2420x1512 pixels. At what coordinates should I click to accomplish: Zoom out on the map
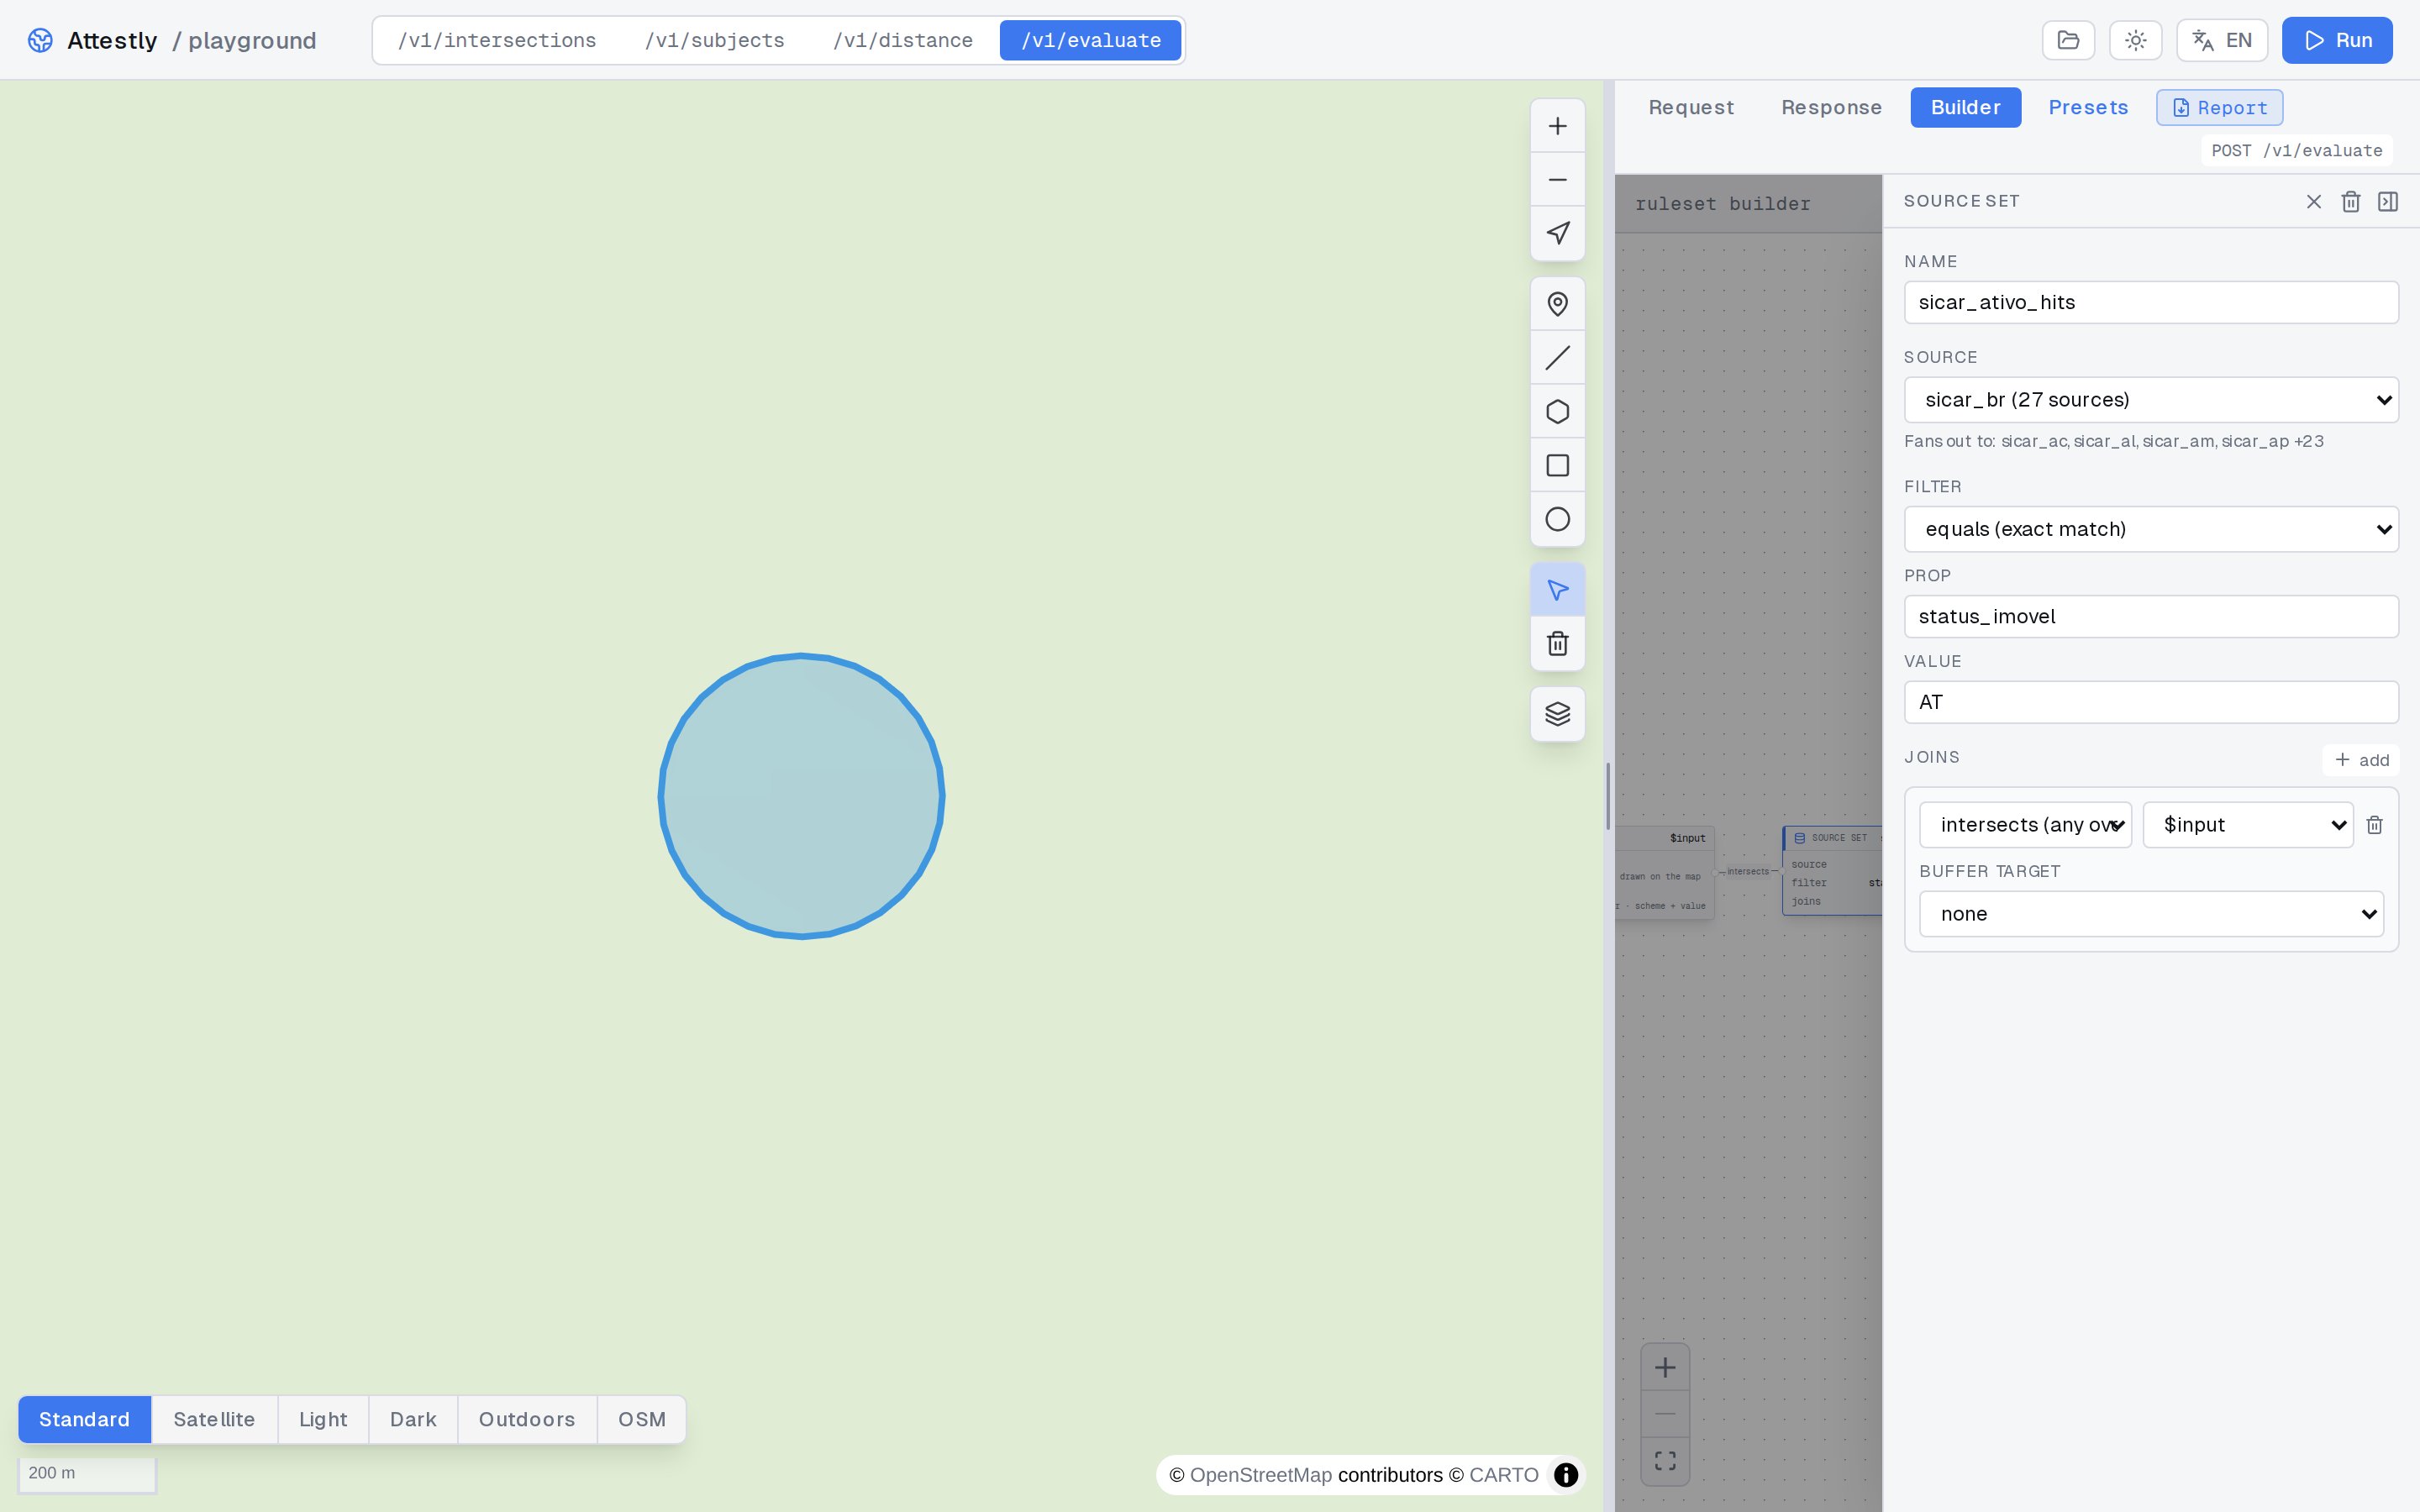pyautogui.click(x=1557, y=180)
